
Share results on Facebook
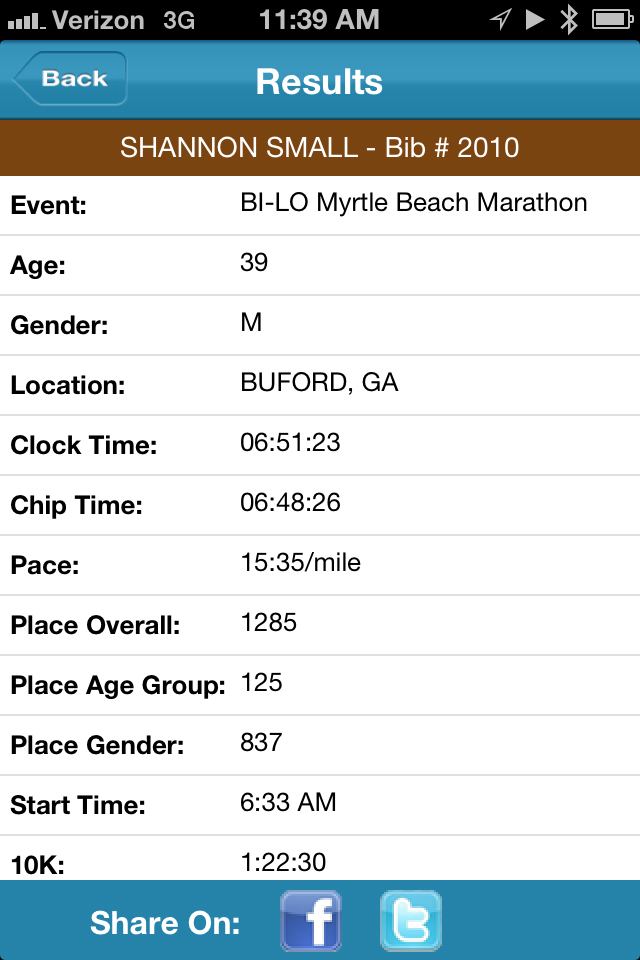click(311, 921)
